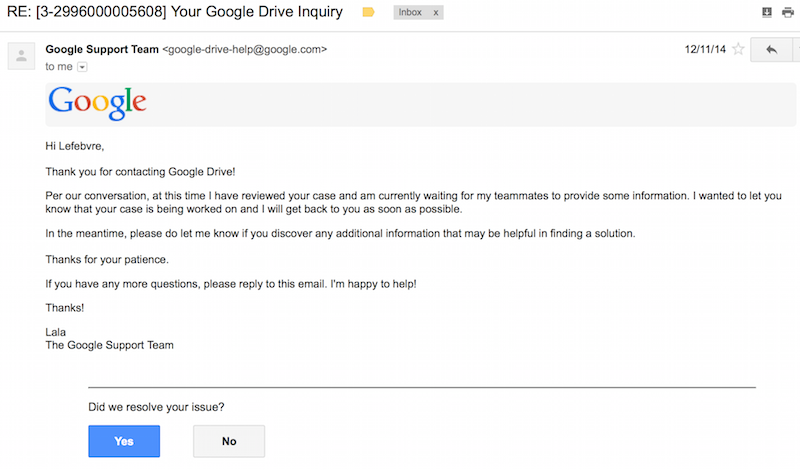Click Yes to confirm issue resolved
This screenshot has width=800, height=470.
(124, 441)
